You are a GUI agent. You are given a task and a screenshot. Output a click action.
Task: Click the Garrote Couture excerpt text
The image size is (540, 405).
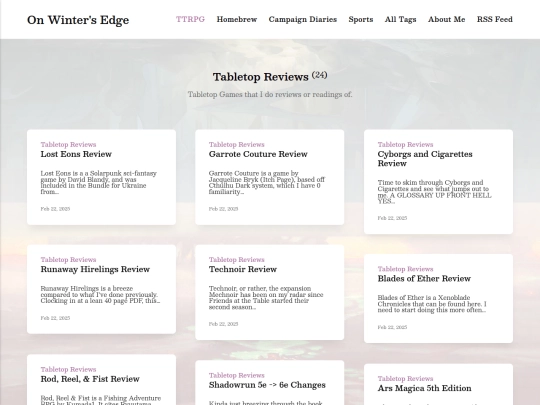267,183
